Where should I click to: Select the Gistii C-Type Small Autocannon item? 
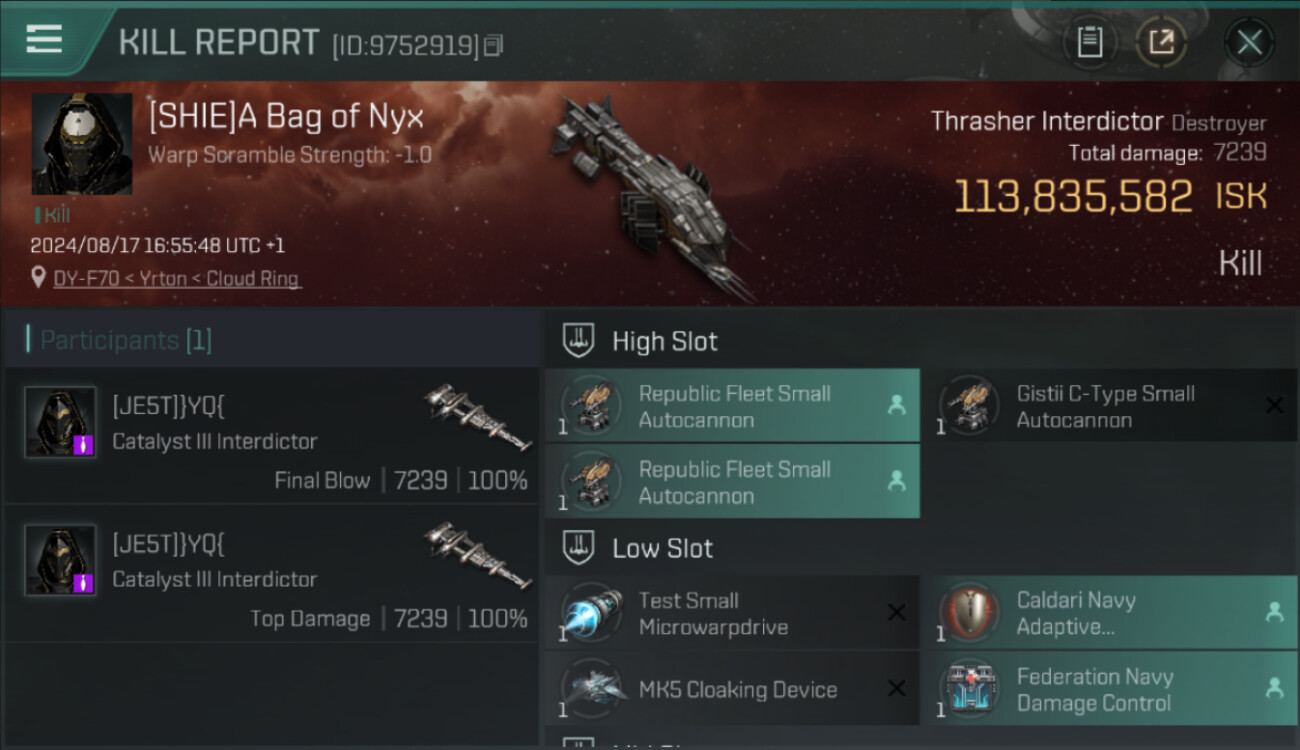[1105, 406]
